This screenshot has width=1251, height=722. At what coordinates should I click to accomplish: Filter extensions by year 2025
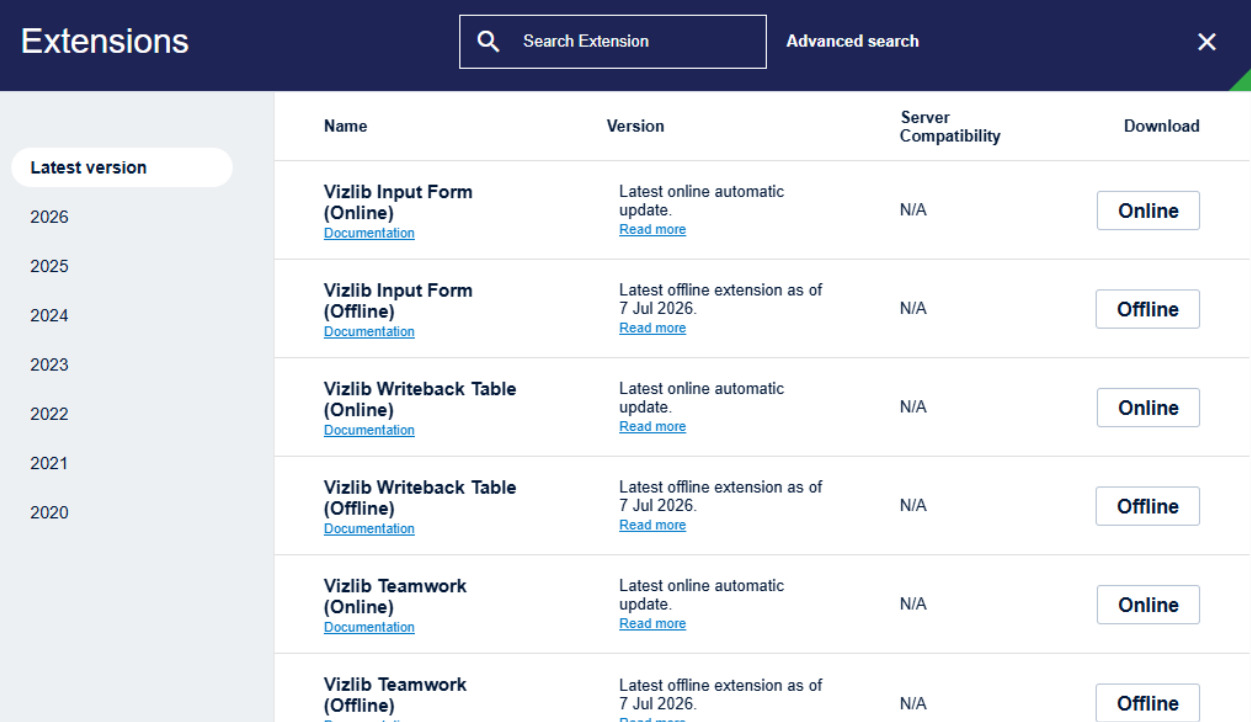50,266
